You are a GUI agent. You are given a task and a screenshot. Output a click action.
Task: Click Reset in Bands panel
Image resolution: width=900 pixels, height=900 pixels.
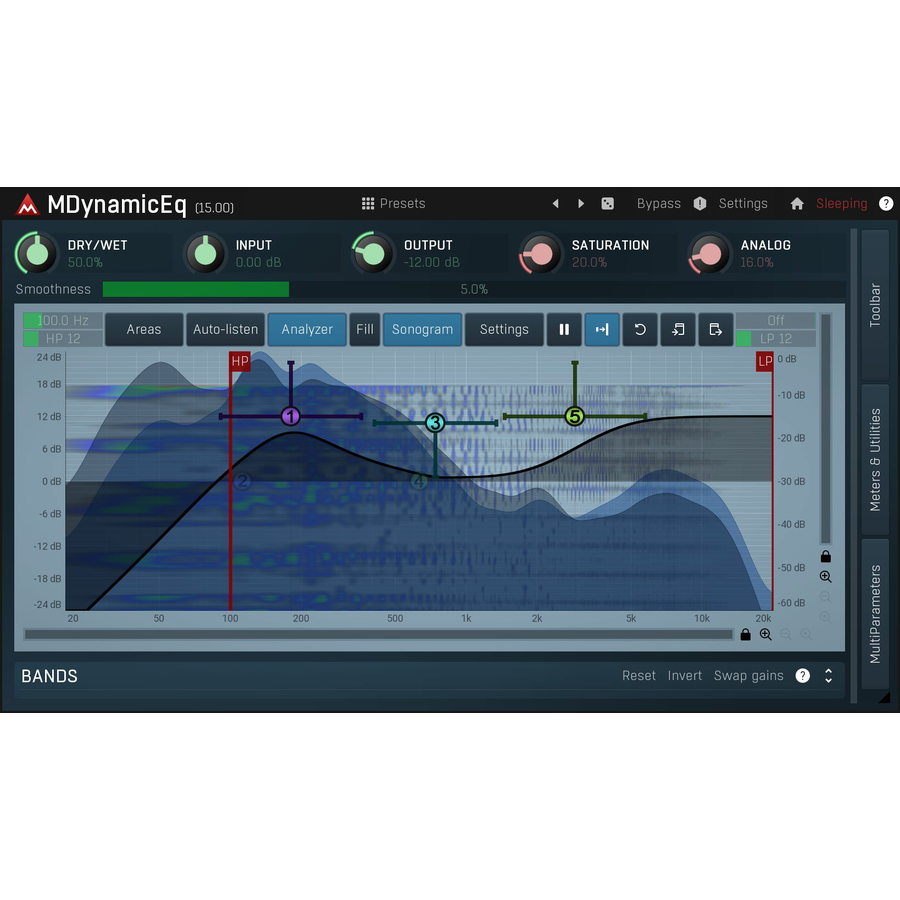(x=638, y=676)
